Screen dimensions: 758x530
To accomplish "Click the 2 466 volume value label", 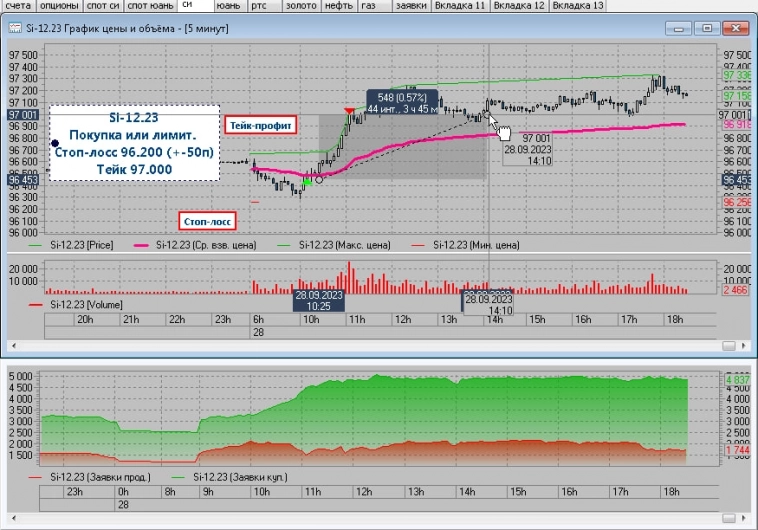I will [x=735, y=290].
